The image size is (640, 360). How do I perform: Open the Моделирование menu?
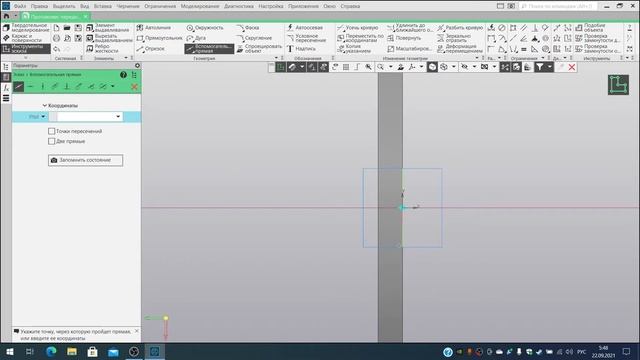click(200, 6)
